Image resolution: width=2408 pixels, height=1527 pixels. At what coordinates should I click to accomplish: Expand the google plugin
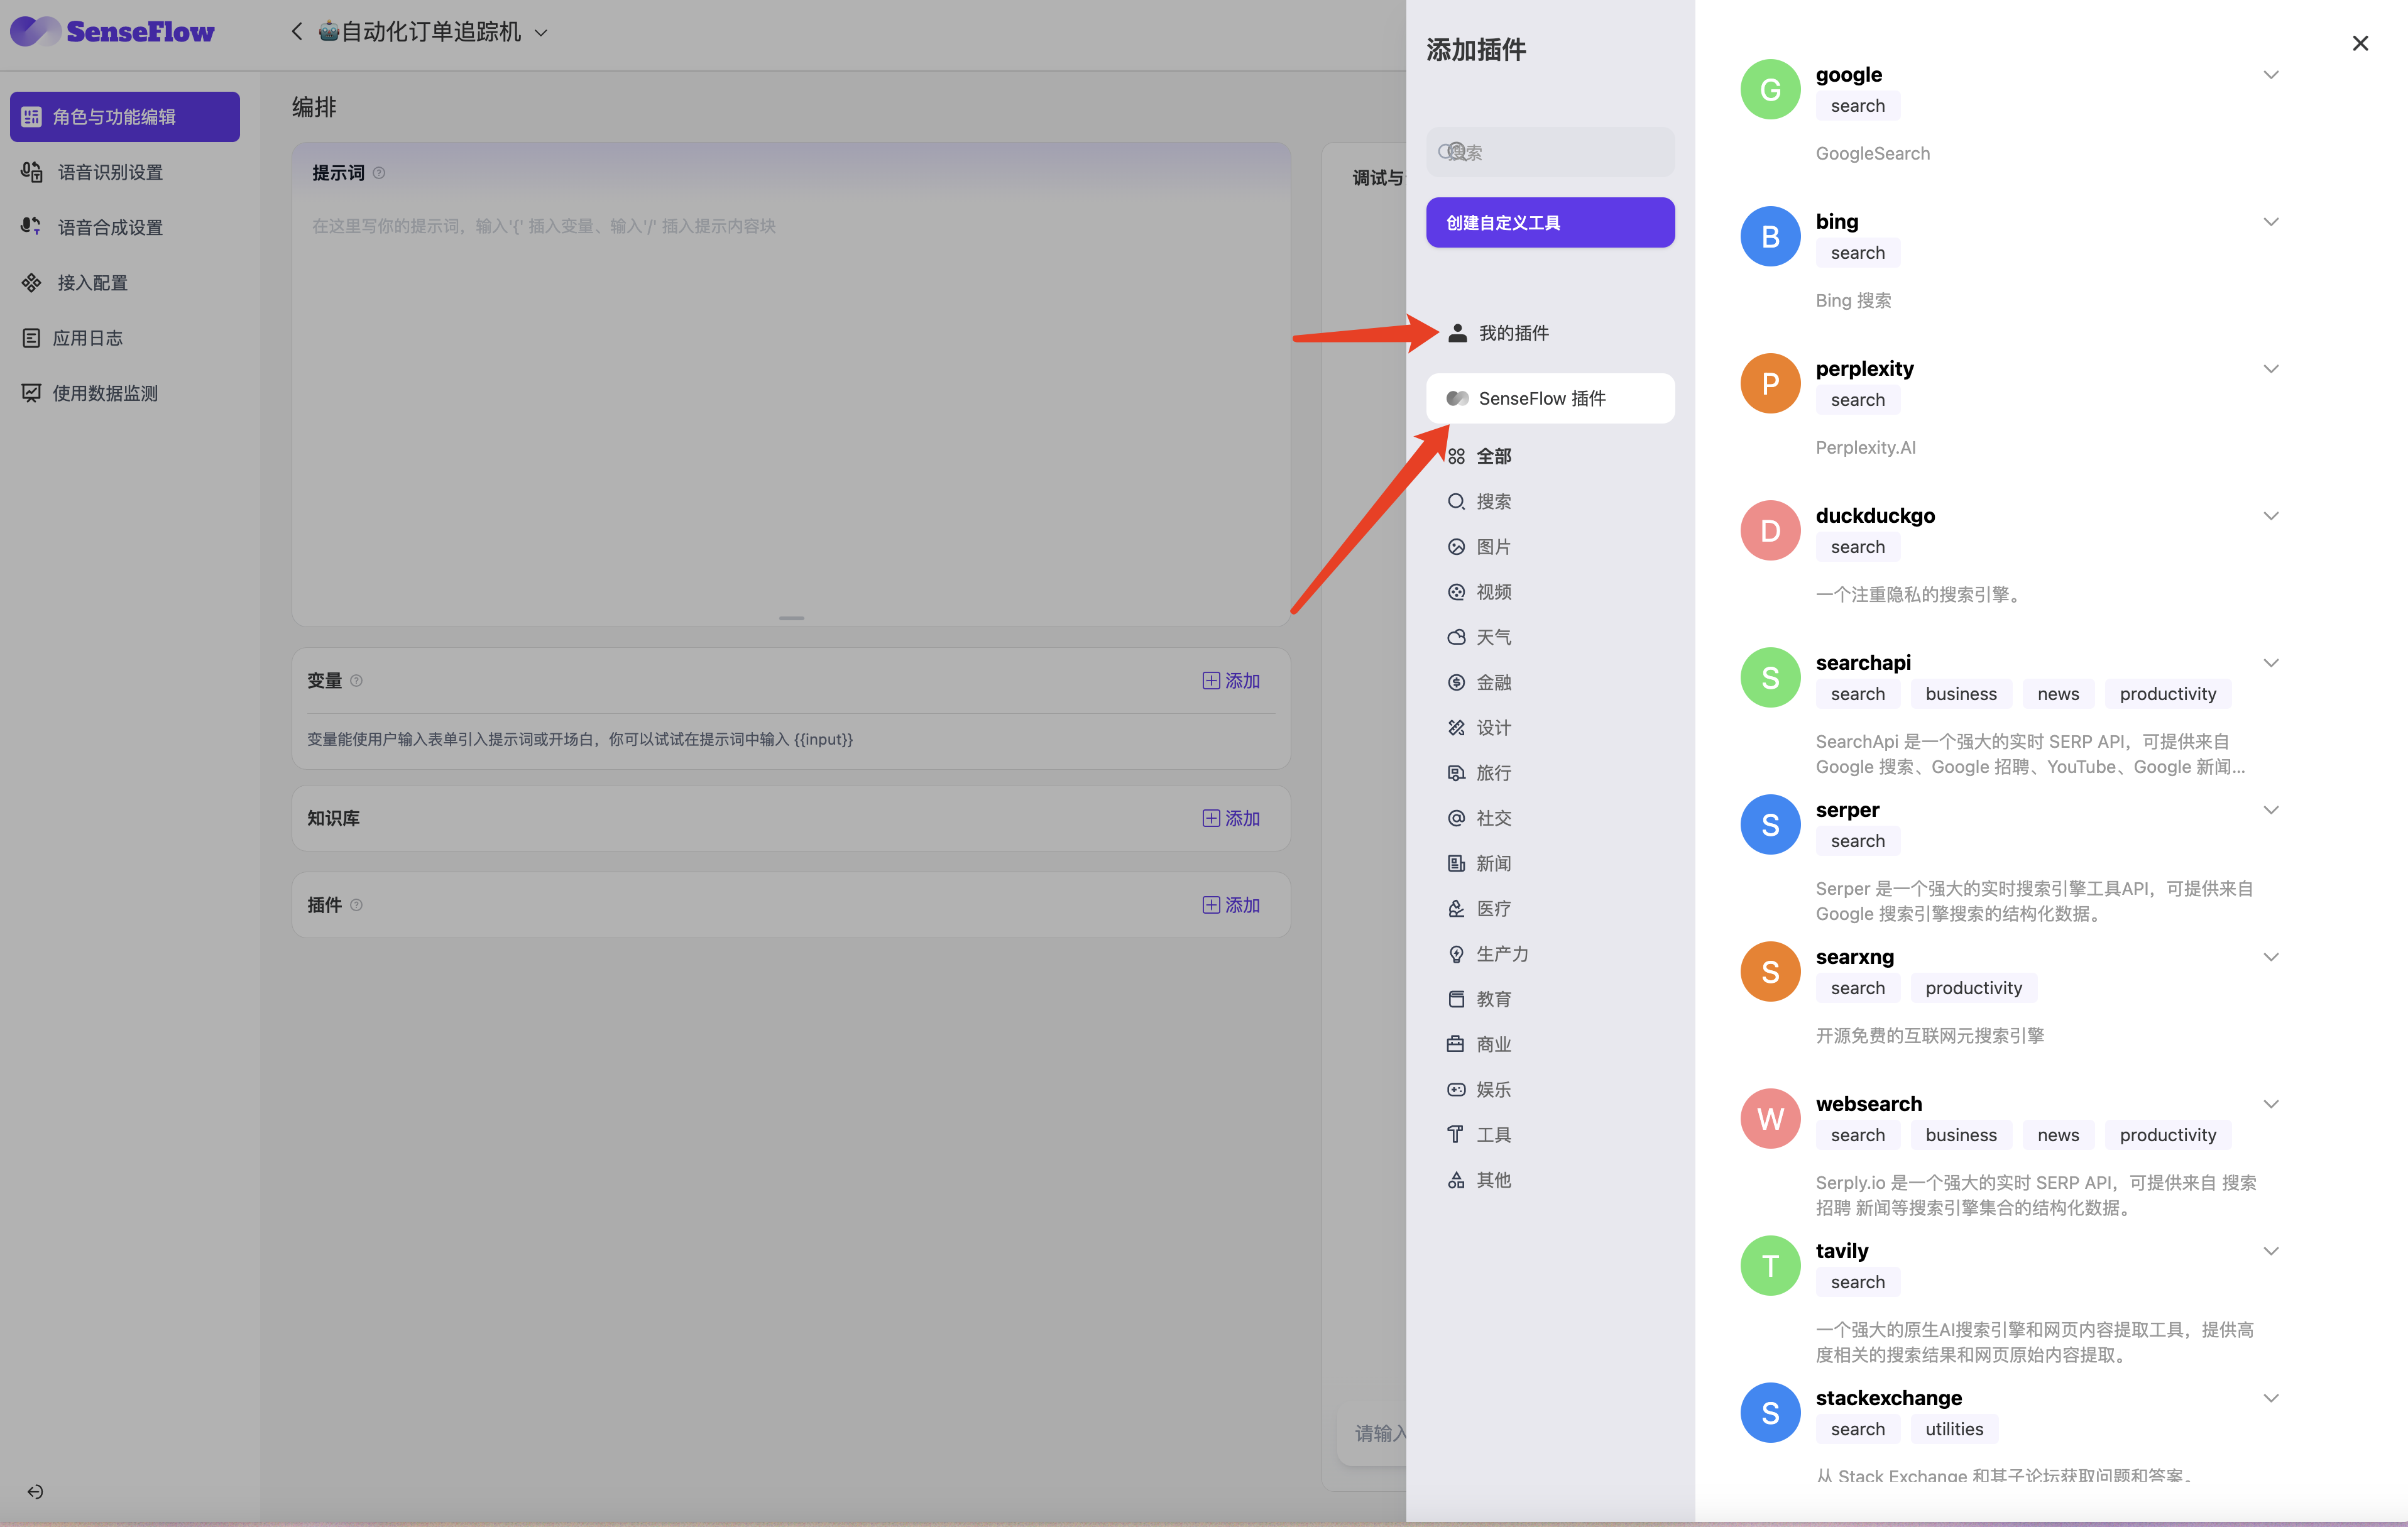pyautogui.click(x=2271, y=75)
